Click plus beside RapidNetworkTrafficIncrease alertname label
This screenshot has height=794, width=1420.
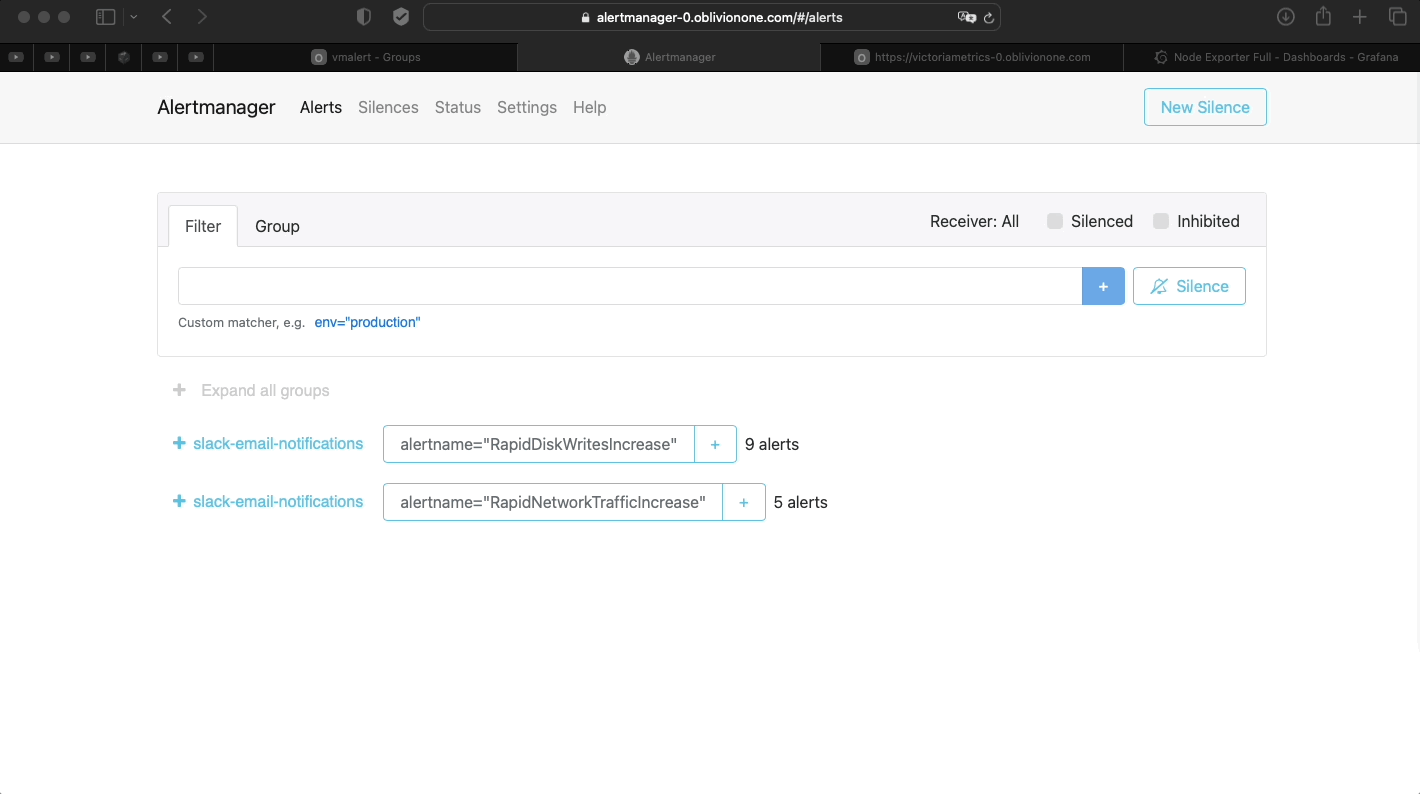tap(743, 502)
